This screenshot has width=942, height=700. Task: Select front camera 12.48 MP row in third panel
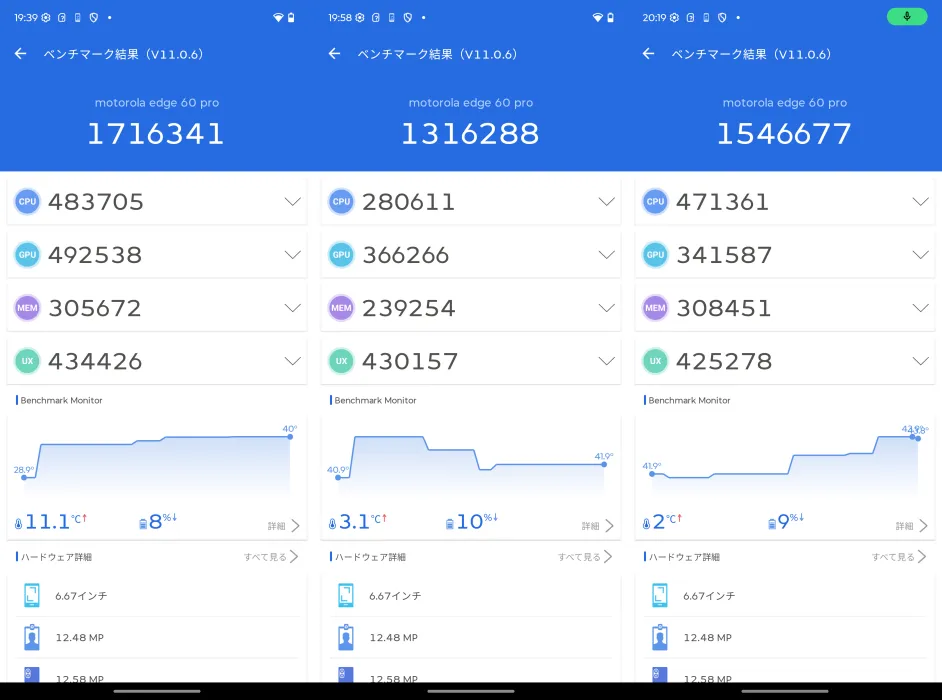[785, 638]
